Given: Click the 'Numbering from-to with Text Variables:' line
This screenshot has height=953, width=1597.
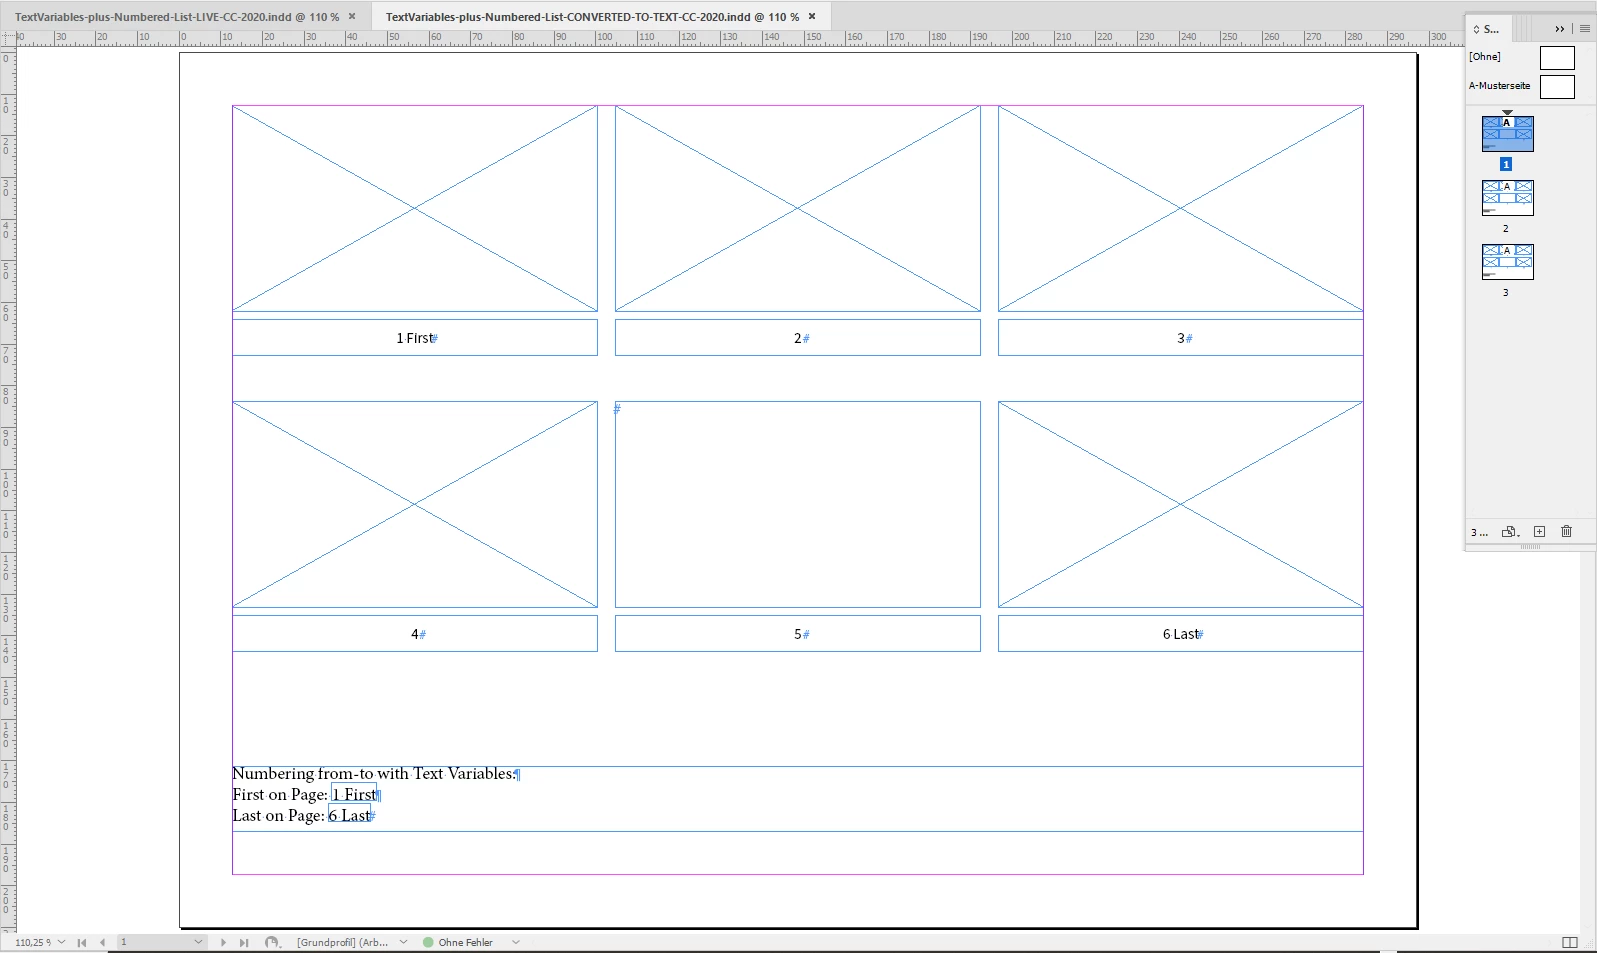Looking at the screenshot, I should pos(374,774).
